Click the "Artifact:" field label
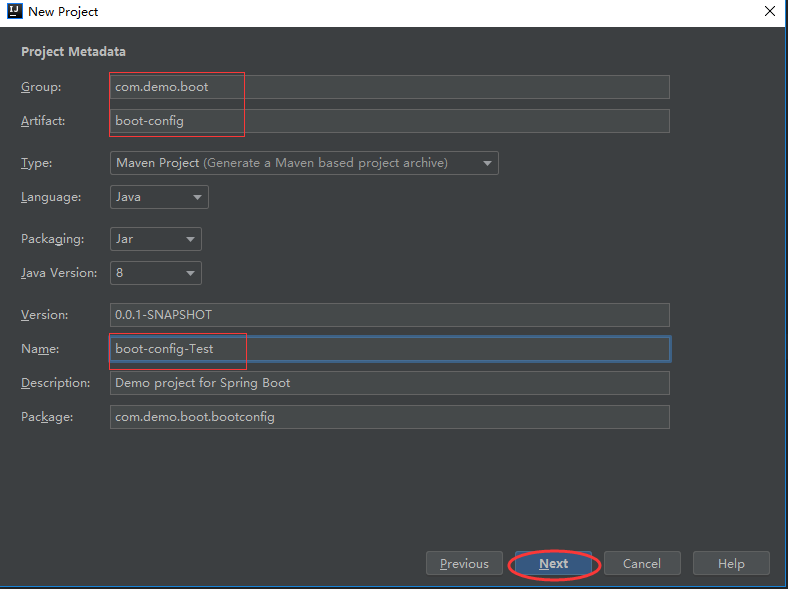The image size is (788, 589). [43, 121]
